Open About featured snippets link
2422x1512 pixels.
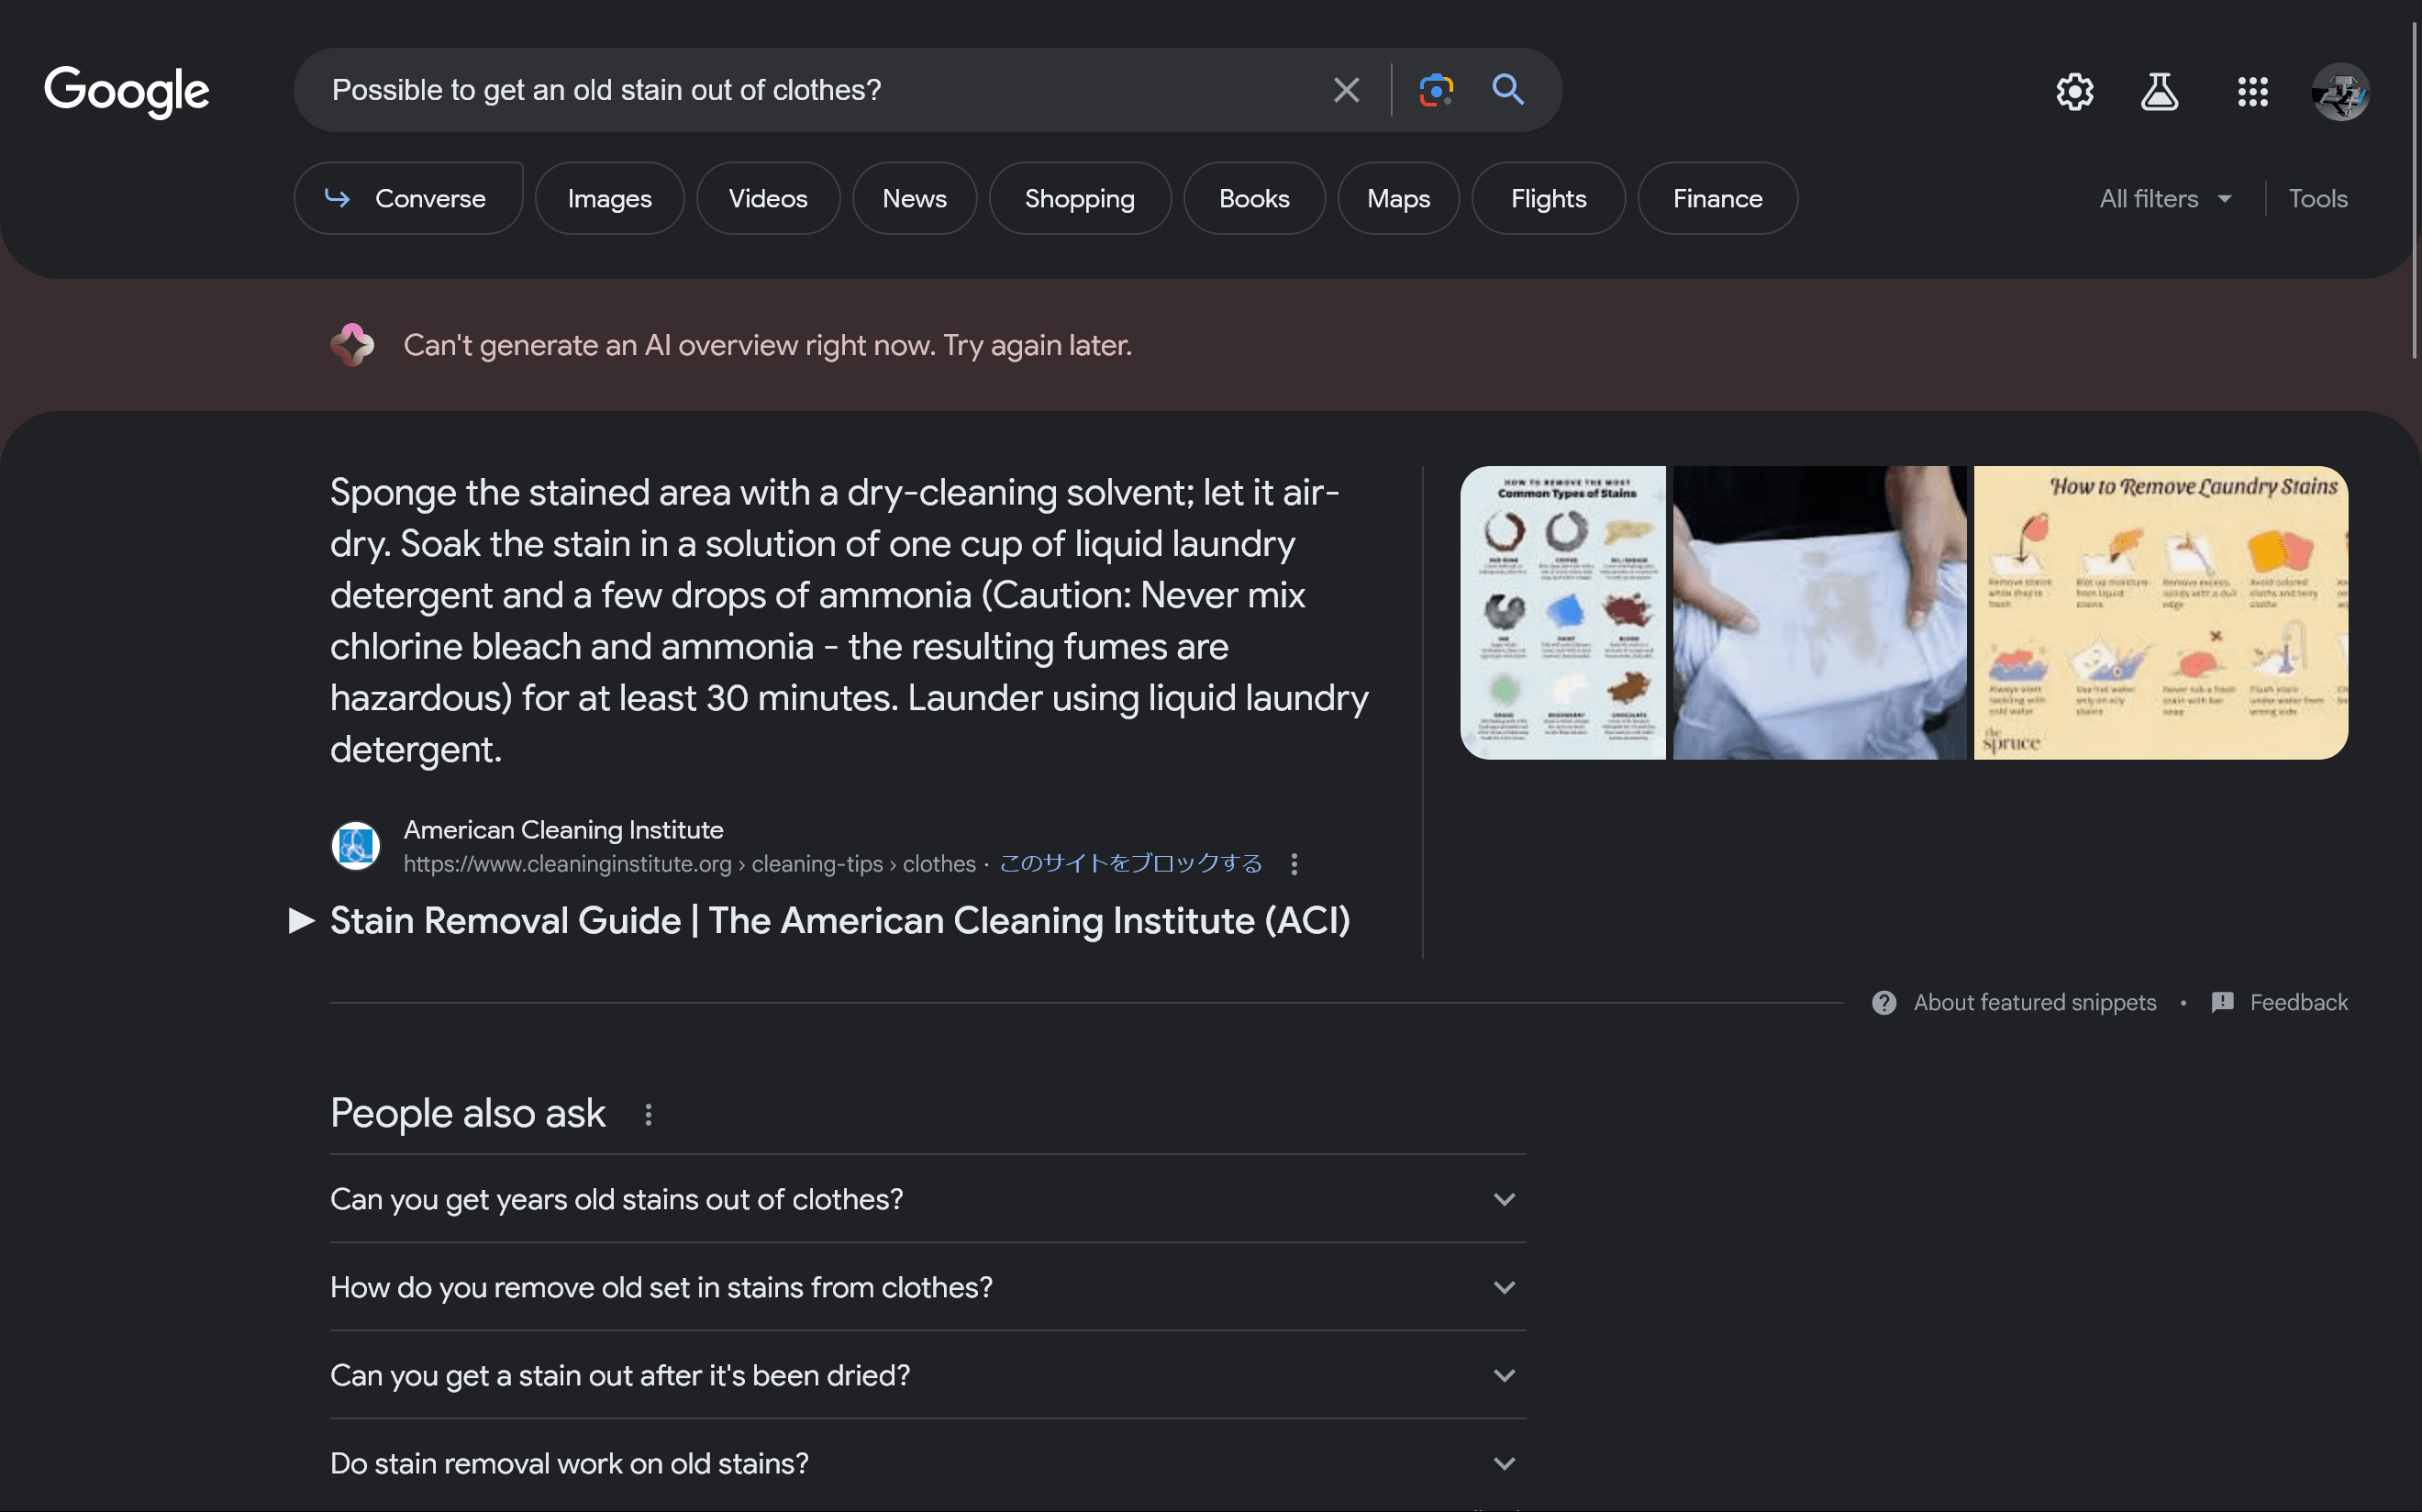point(2034,1003)
